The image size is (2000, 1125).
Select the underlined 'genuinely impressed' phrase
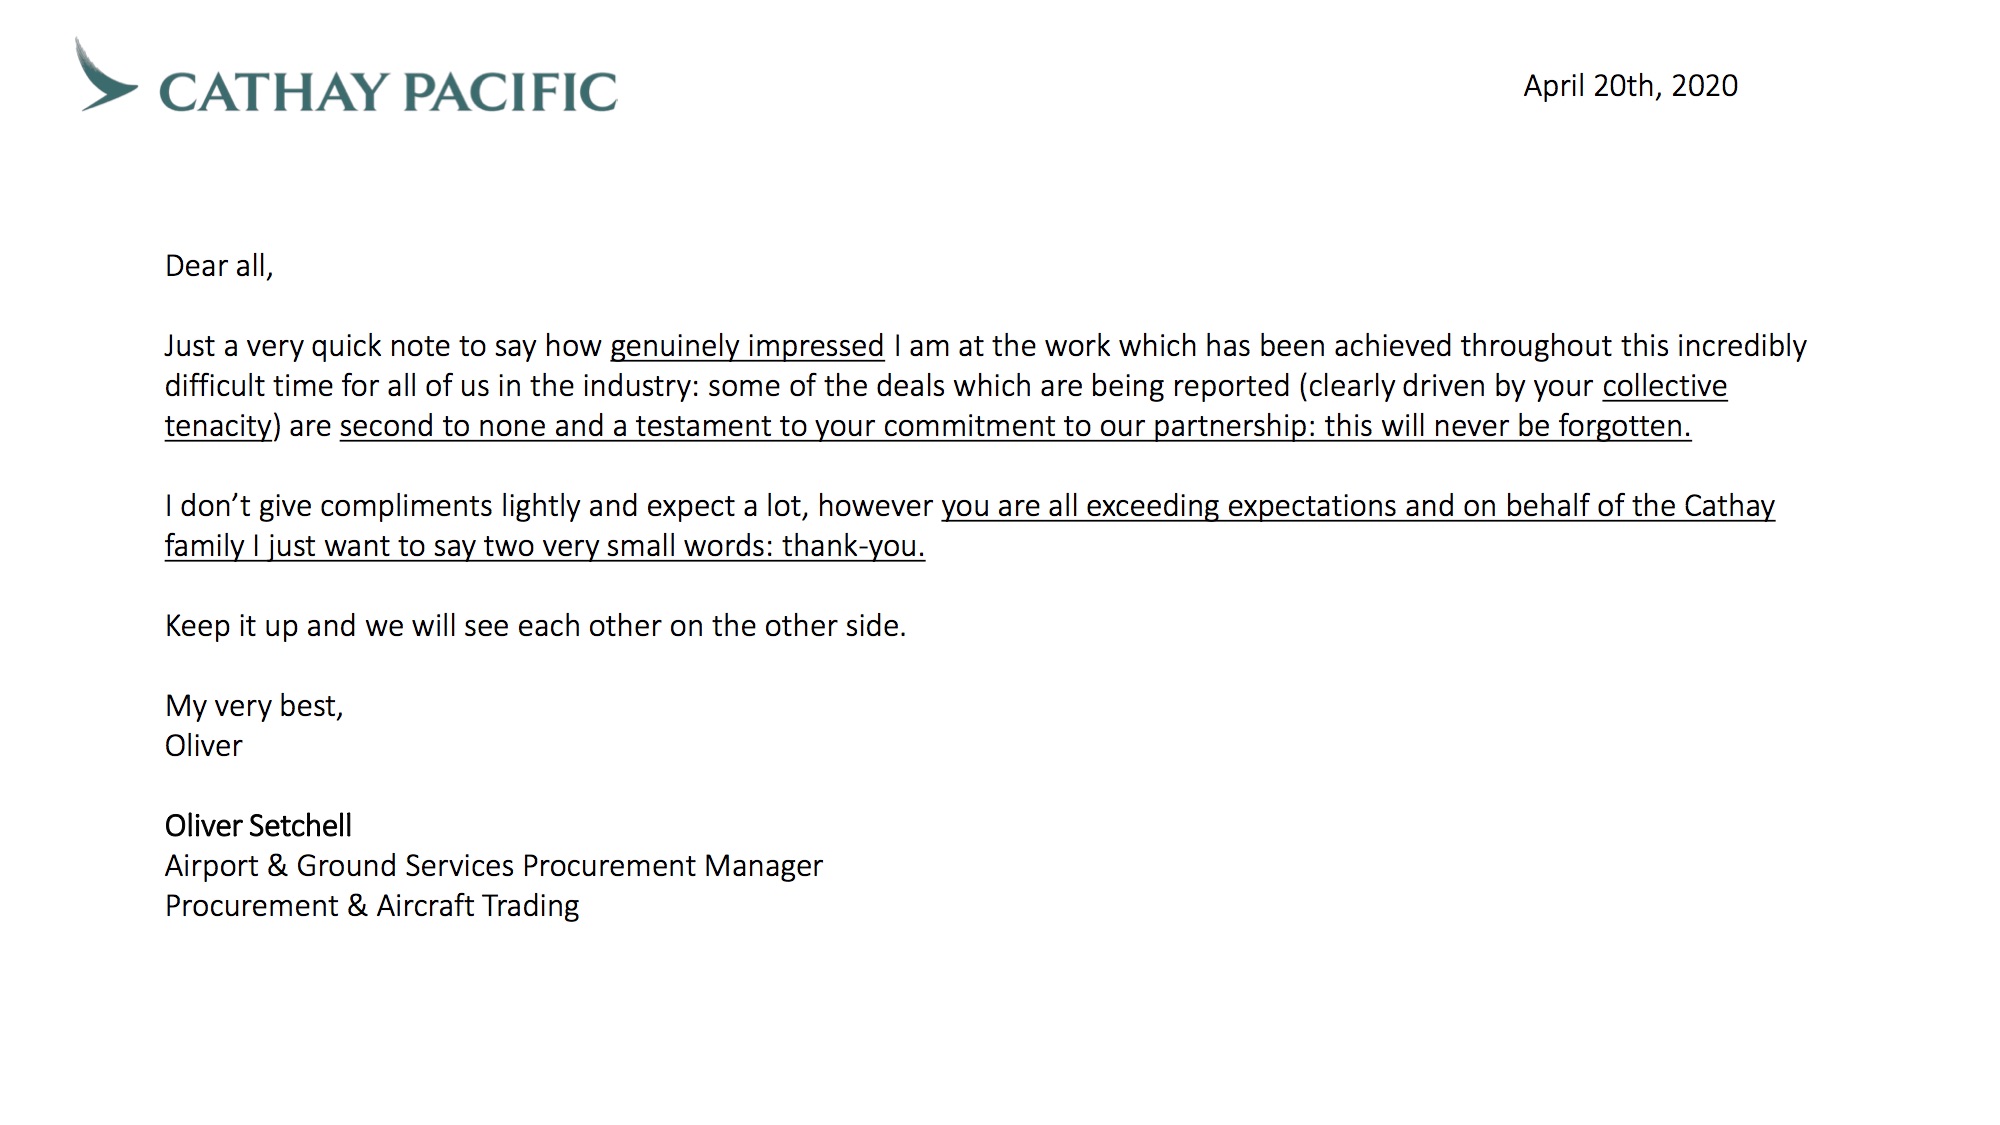point(747,346)
